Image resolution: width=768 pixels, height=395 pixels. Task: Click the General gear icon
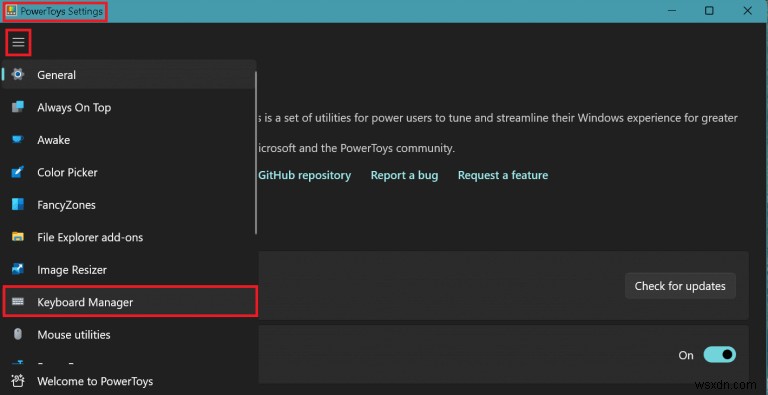[x=18, y=74]
